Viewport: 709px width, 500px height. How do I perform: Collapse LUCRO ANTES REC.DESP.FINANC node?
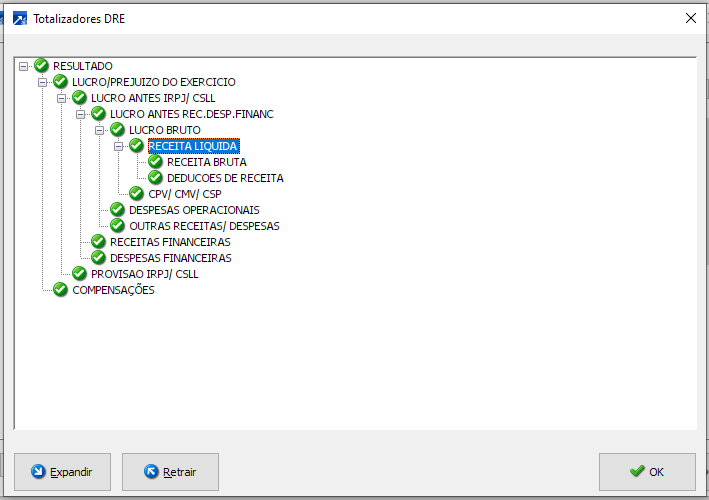80,114
